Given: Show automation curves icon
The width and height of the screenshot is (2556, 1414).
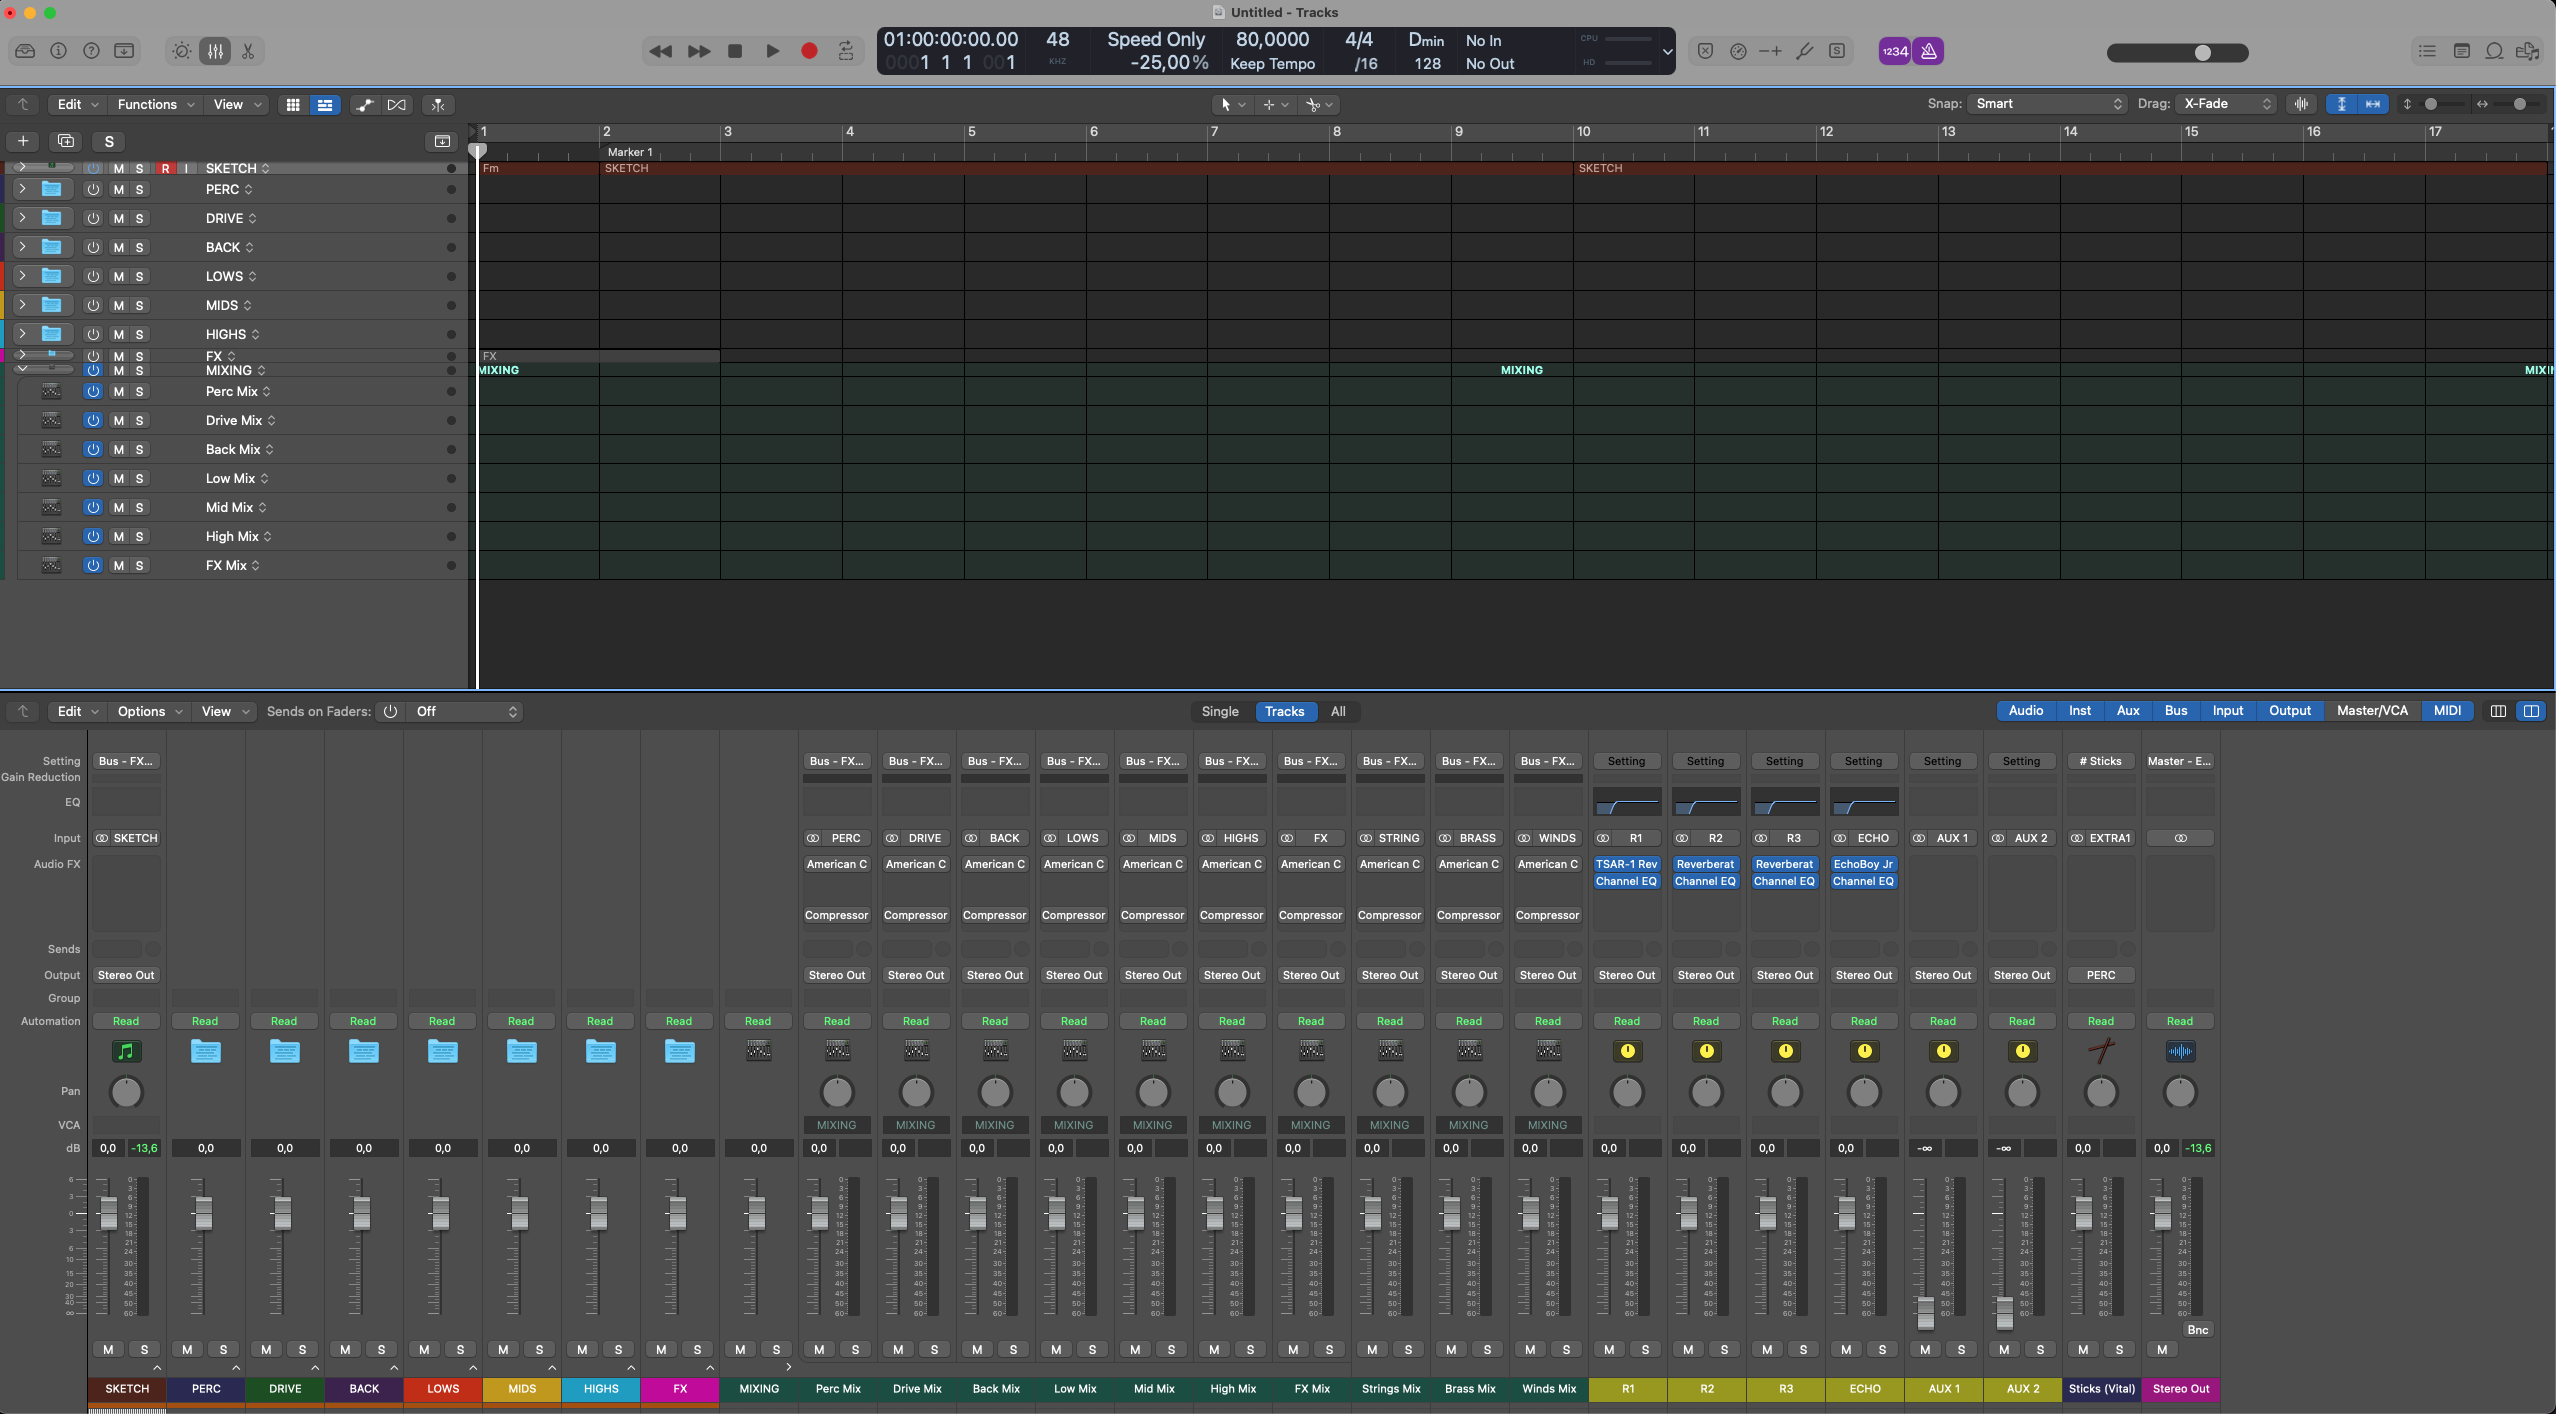Looking at the screenshot, I should pos(365,104).
